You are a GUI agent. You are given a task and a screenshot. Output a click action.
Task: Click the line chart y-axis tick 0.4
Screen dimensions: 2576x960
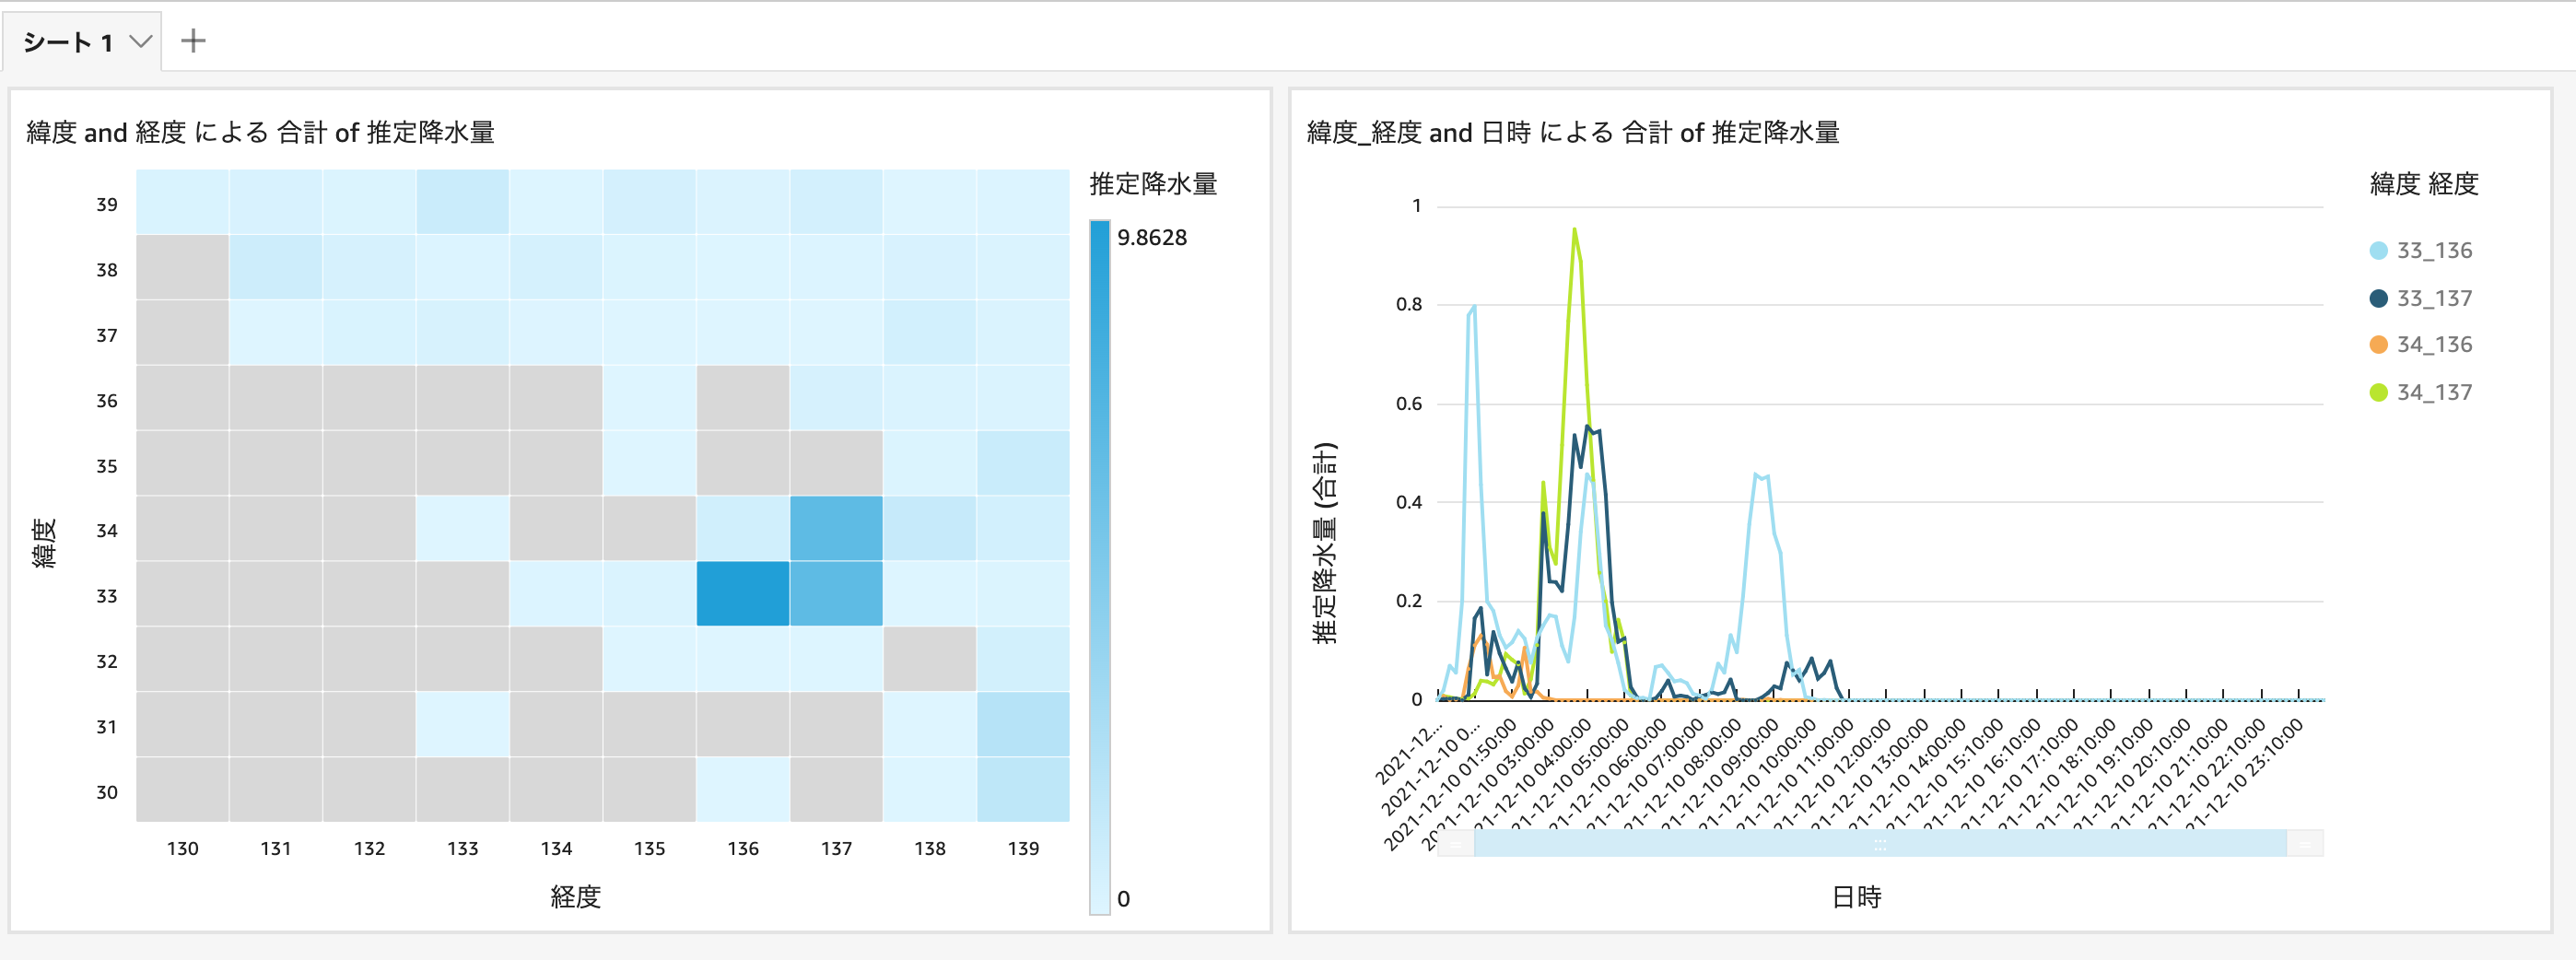point(1408,502)
